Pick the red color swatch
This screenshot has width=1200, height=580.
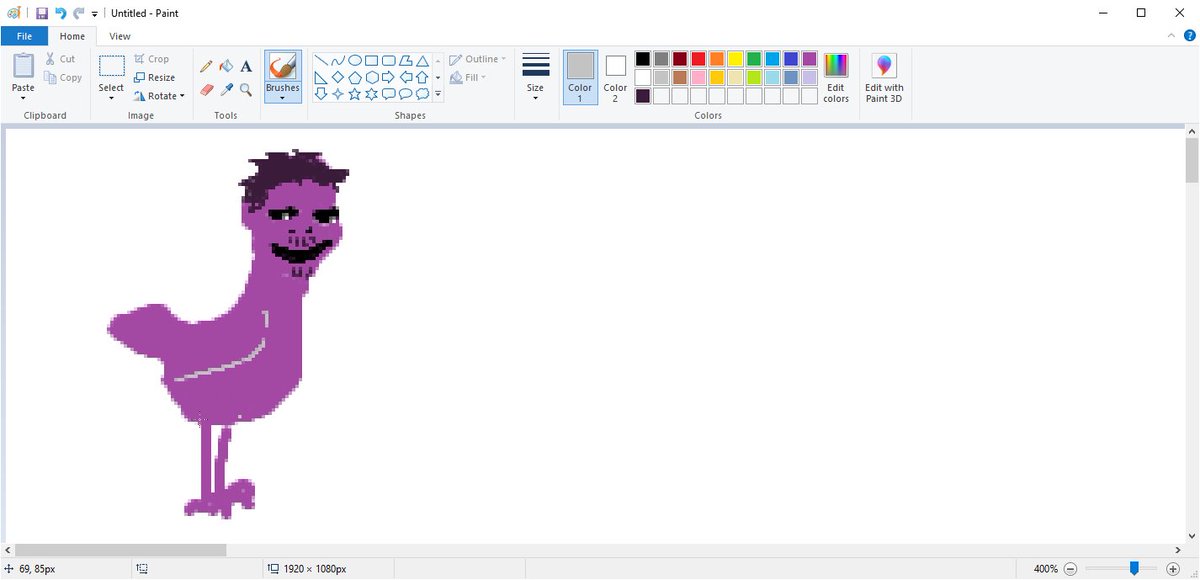(x=698, y=59)
